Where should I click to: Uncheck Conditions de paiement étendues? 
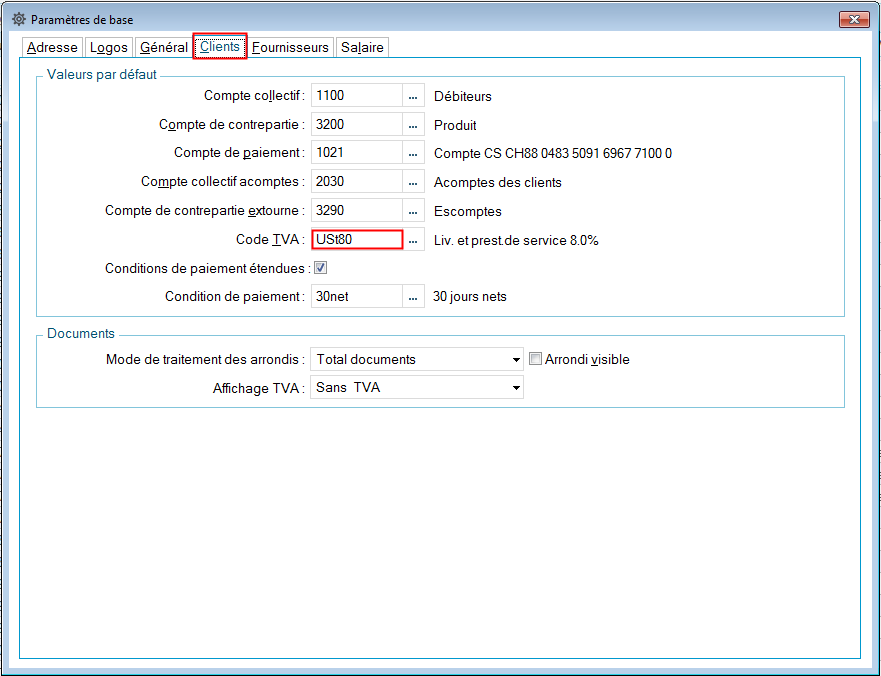pyautogui.click(x=321, y=268)
